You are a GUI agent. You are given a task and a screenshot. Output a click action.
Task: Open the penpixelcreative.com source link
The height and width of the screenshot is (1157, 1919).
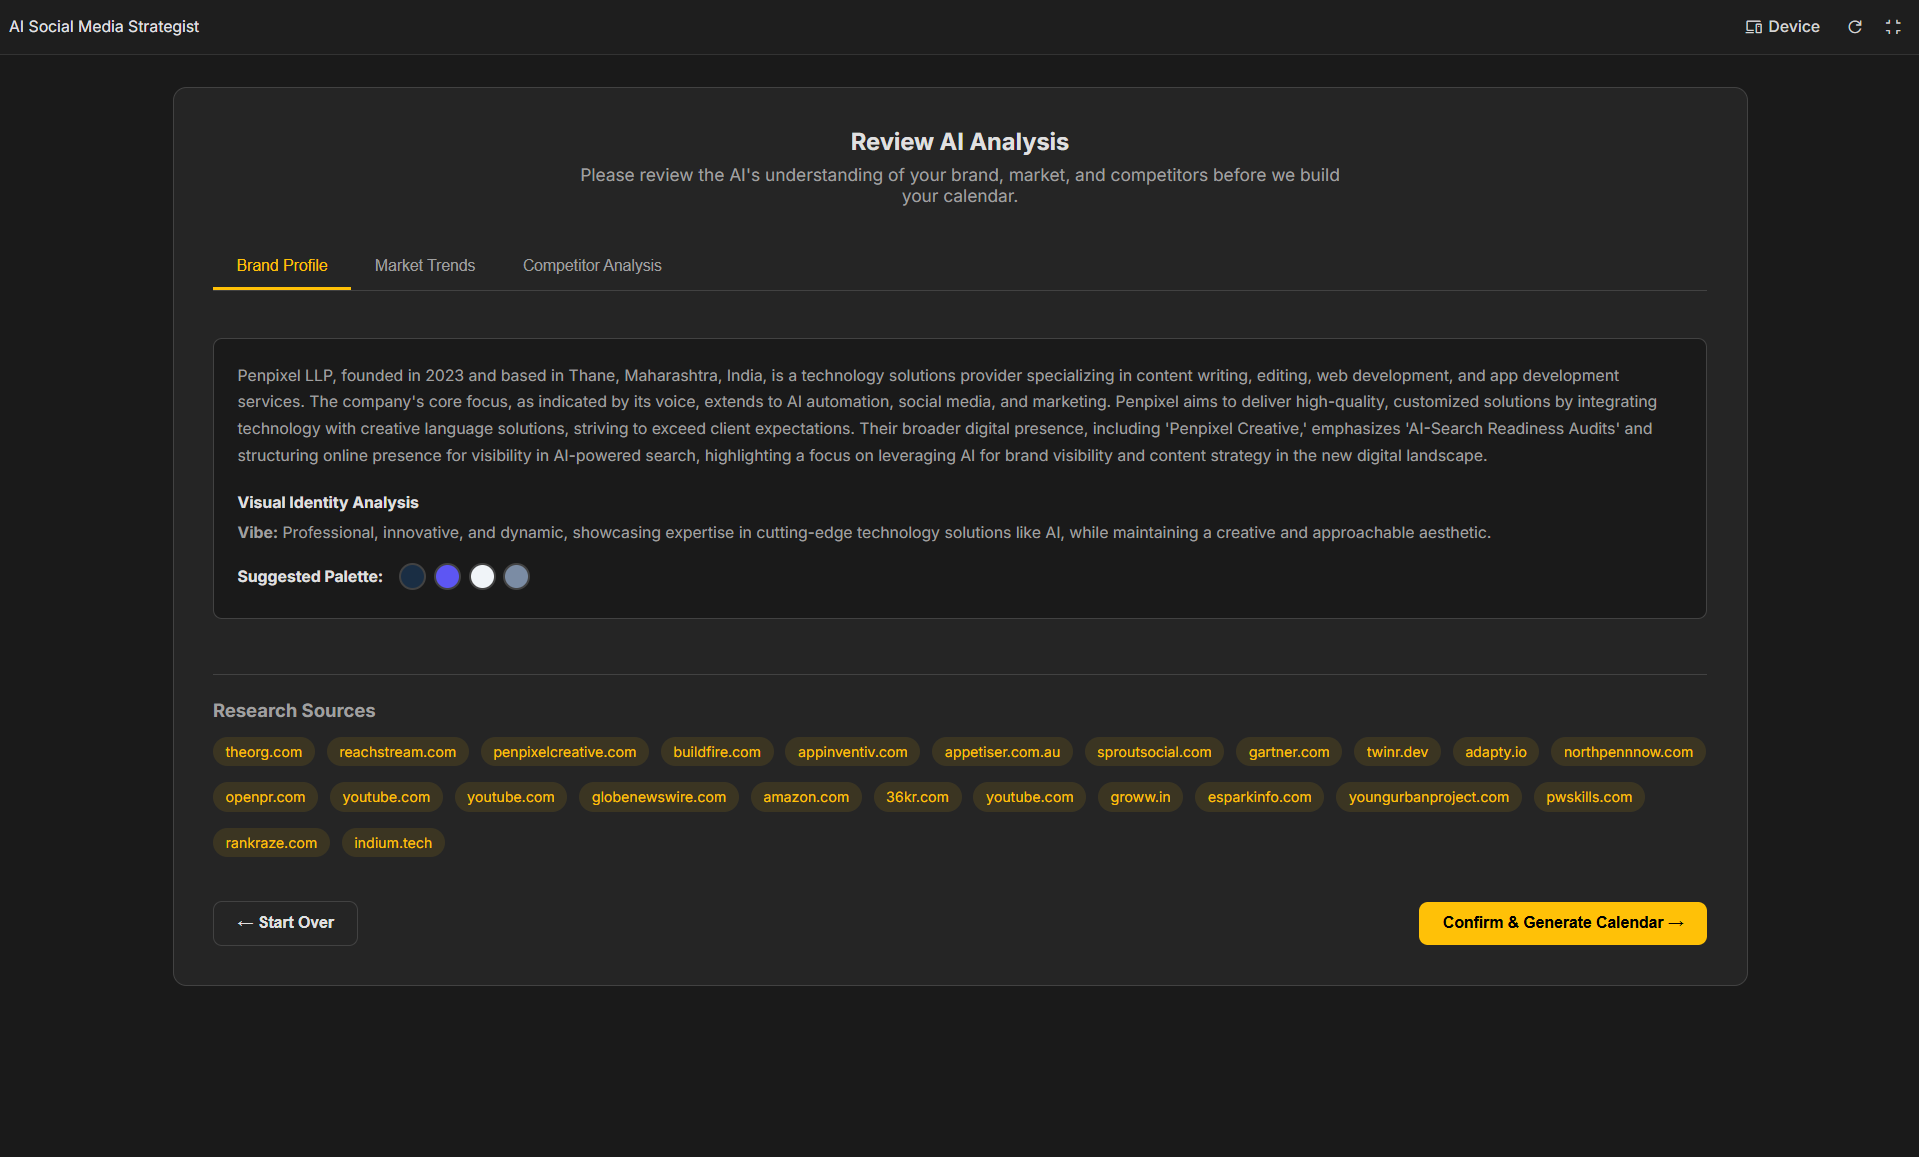pos(565,752)
